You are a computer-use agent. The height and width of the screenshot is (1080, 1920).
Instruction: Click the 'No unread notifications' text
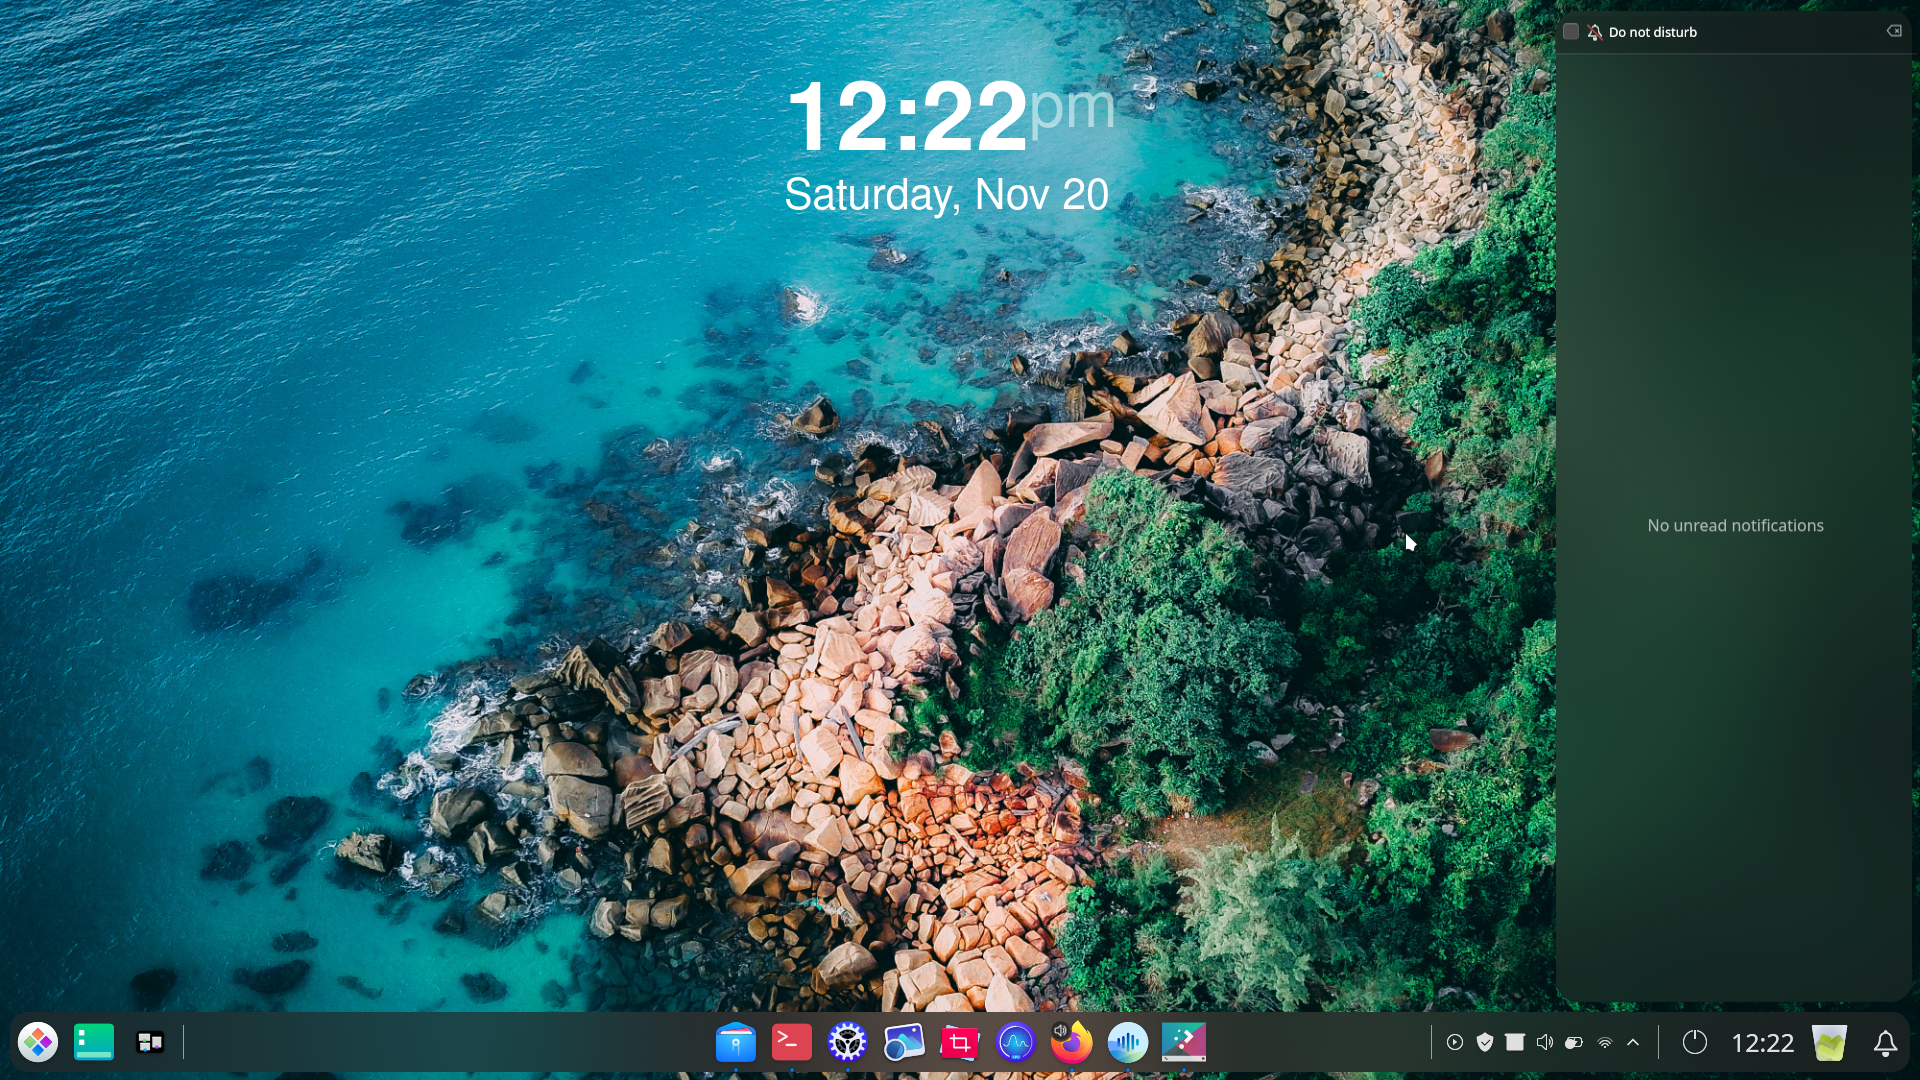pos(1735,525)
